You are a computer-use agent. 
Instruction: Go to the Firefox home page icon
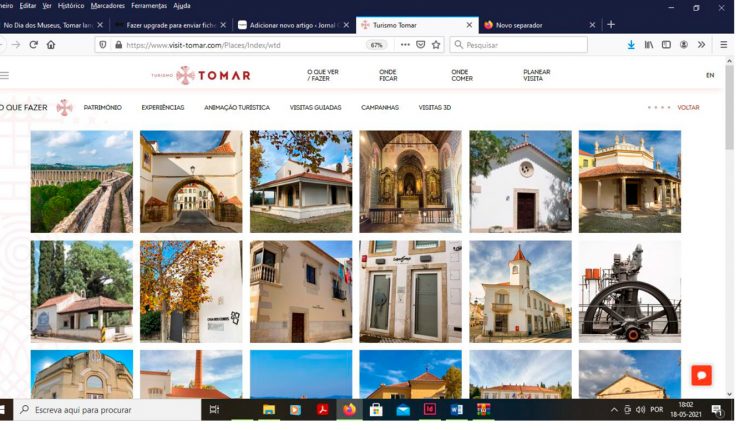point(51,45)
